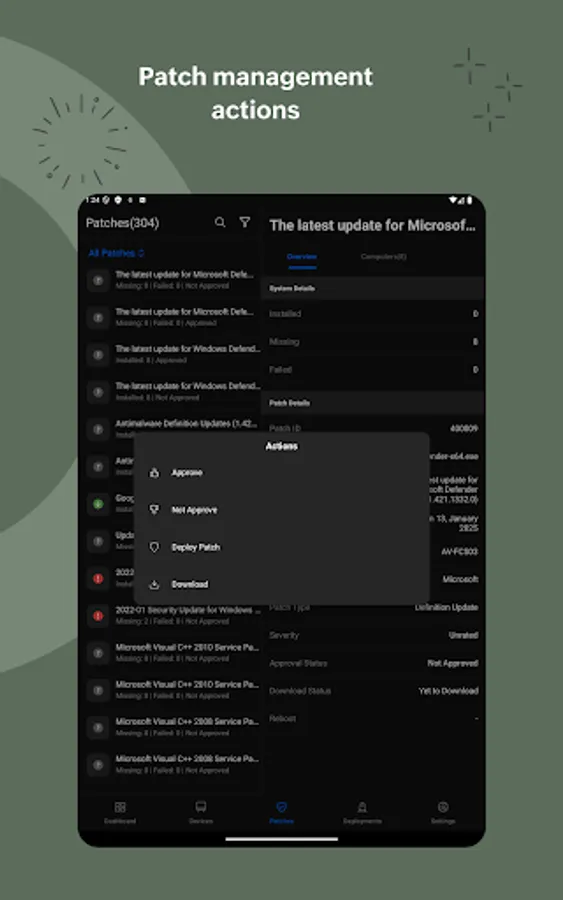Tap the Reboot row label

pyautogui.click(x=282, y=719)
